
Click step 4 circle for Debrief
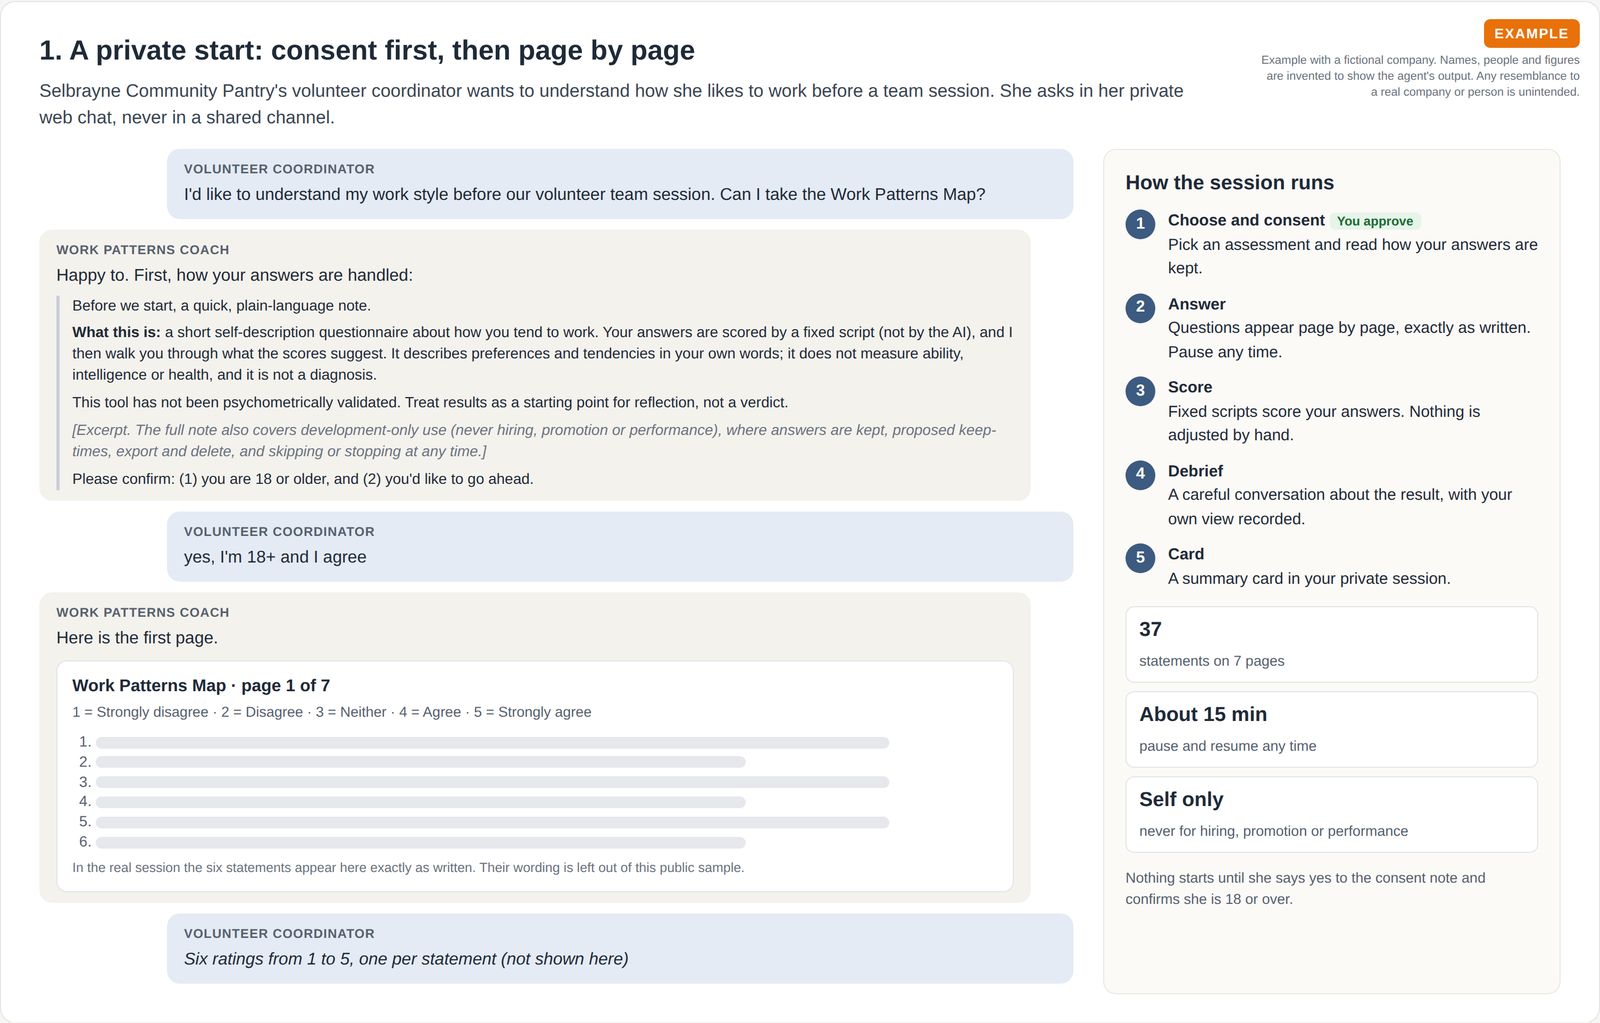coord(1140,474)
